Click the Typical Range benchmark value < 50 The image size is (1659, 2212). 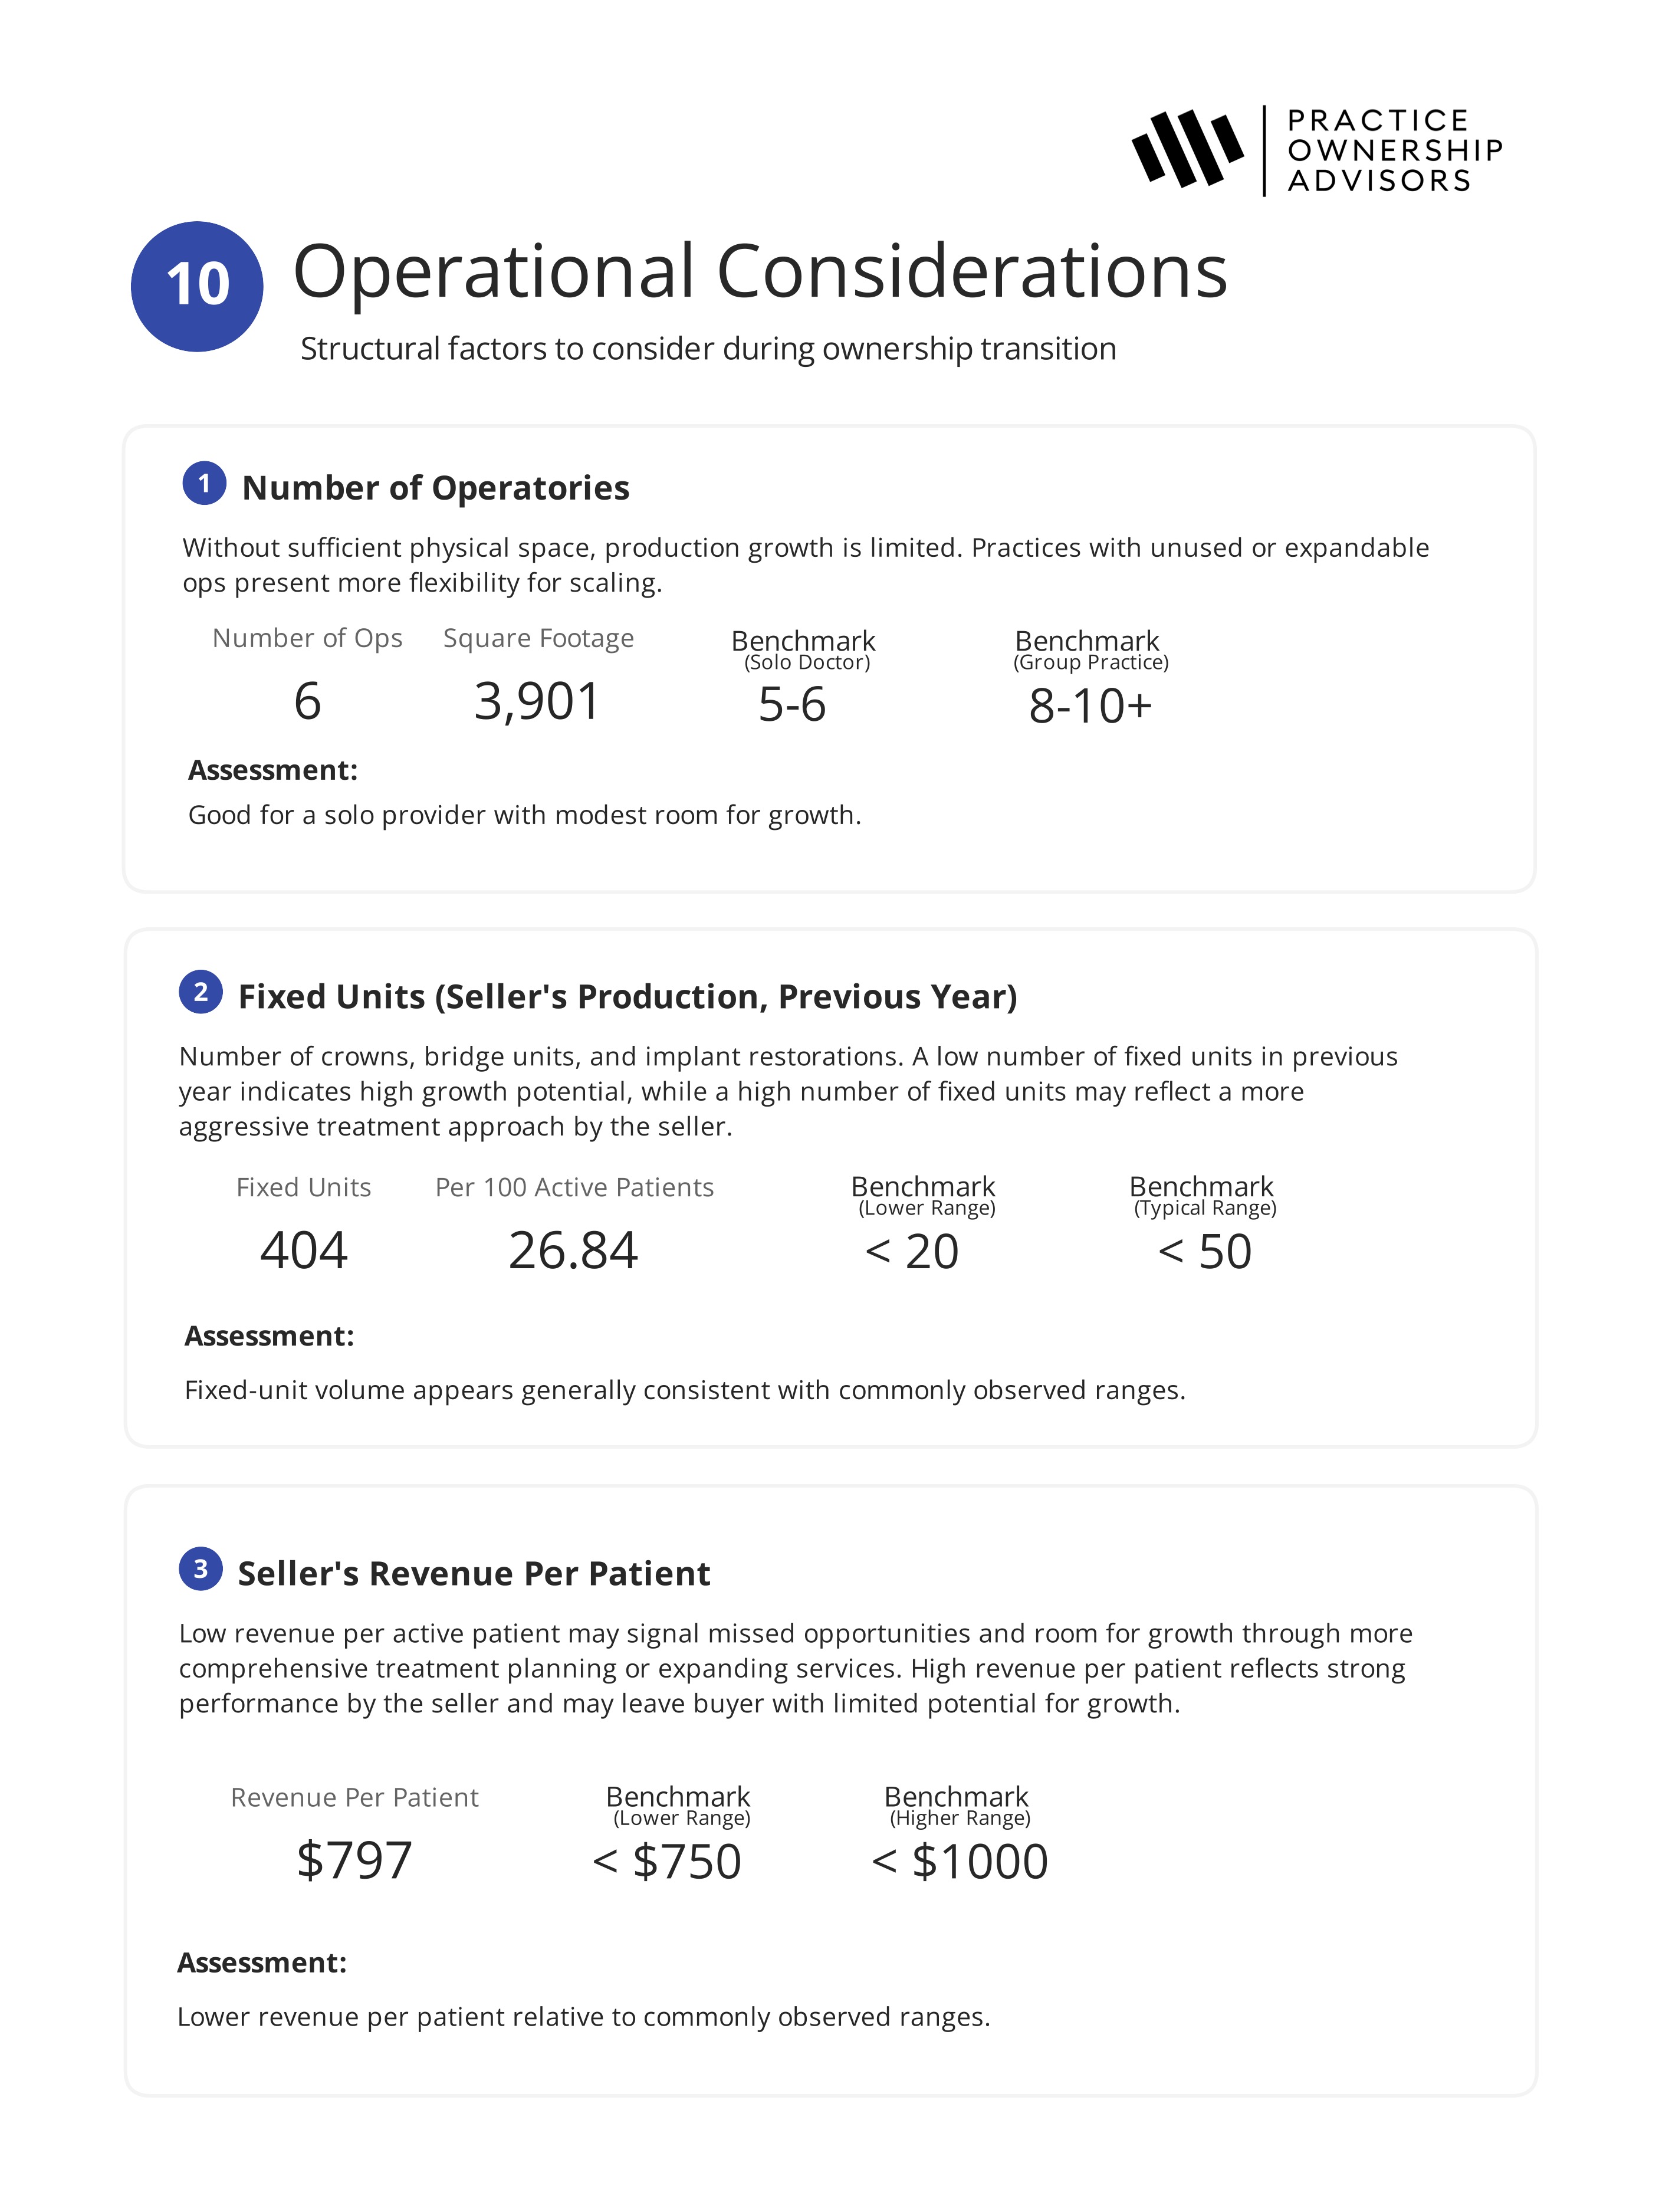pyautogui.click(x=1204, y=1252)
